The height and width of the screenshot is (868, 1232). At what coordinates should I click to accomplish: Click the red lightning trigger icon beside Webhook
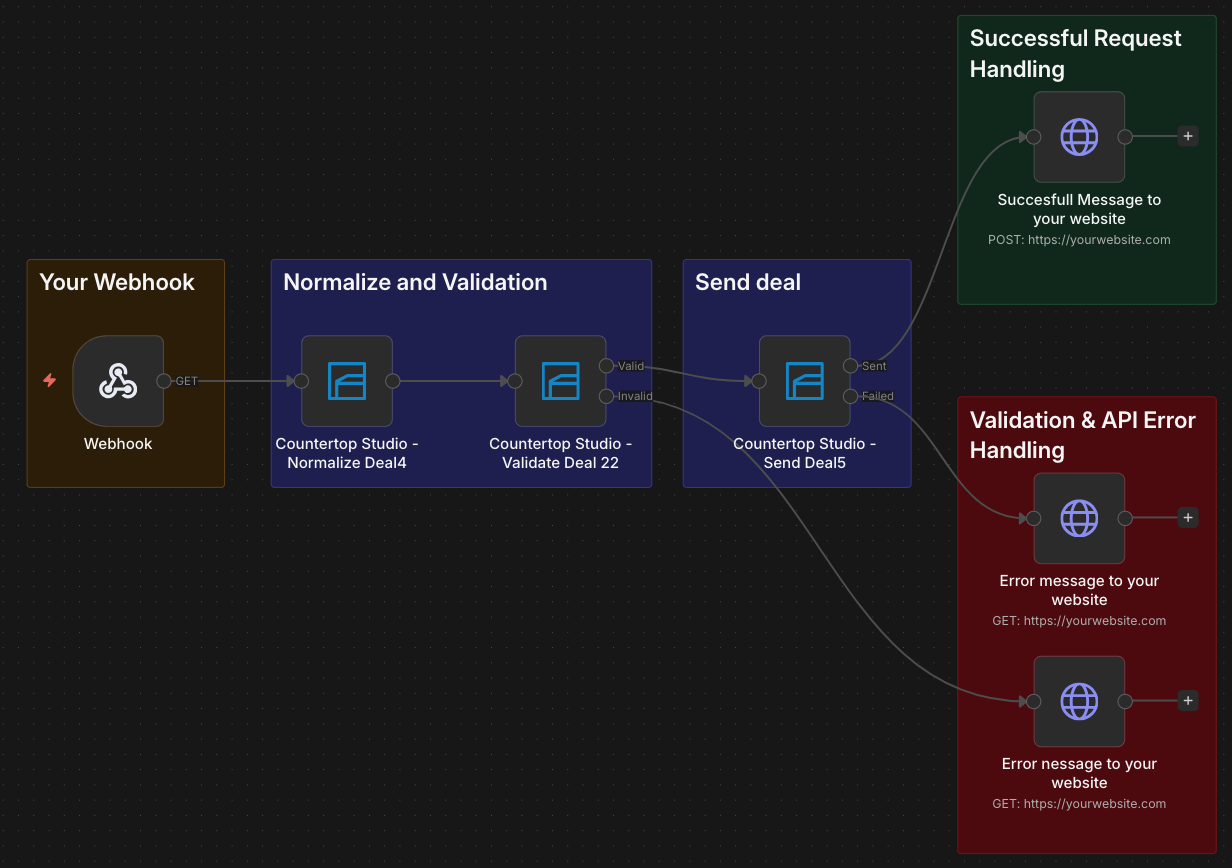[x=49, y=381]
